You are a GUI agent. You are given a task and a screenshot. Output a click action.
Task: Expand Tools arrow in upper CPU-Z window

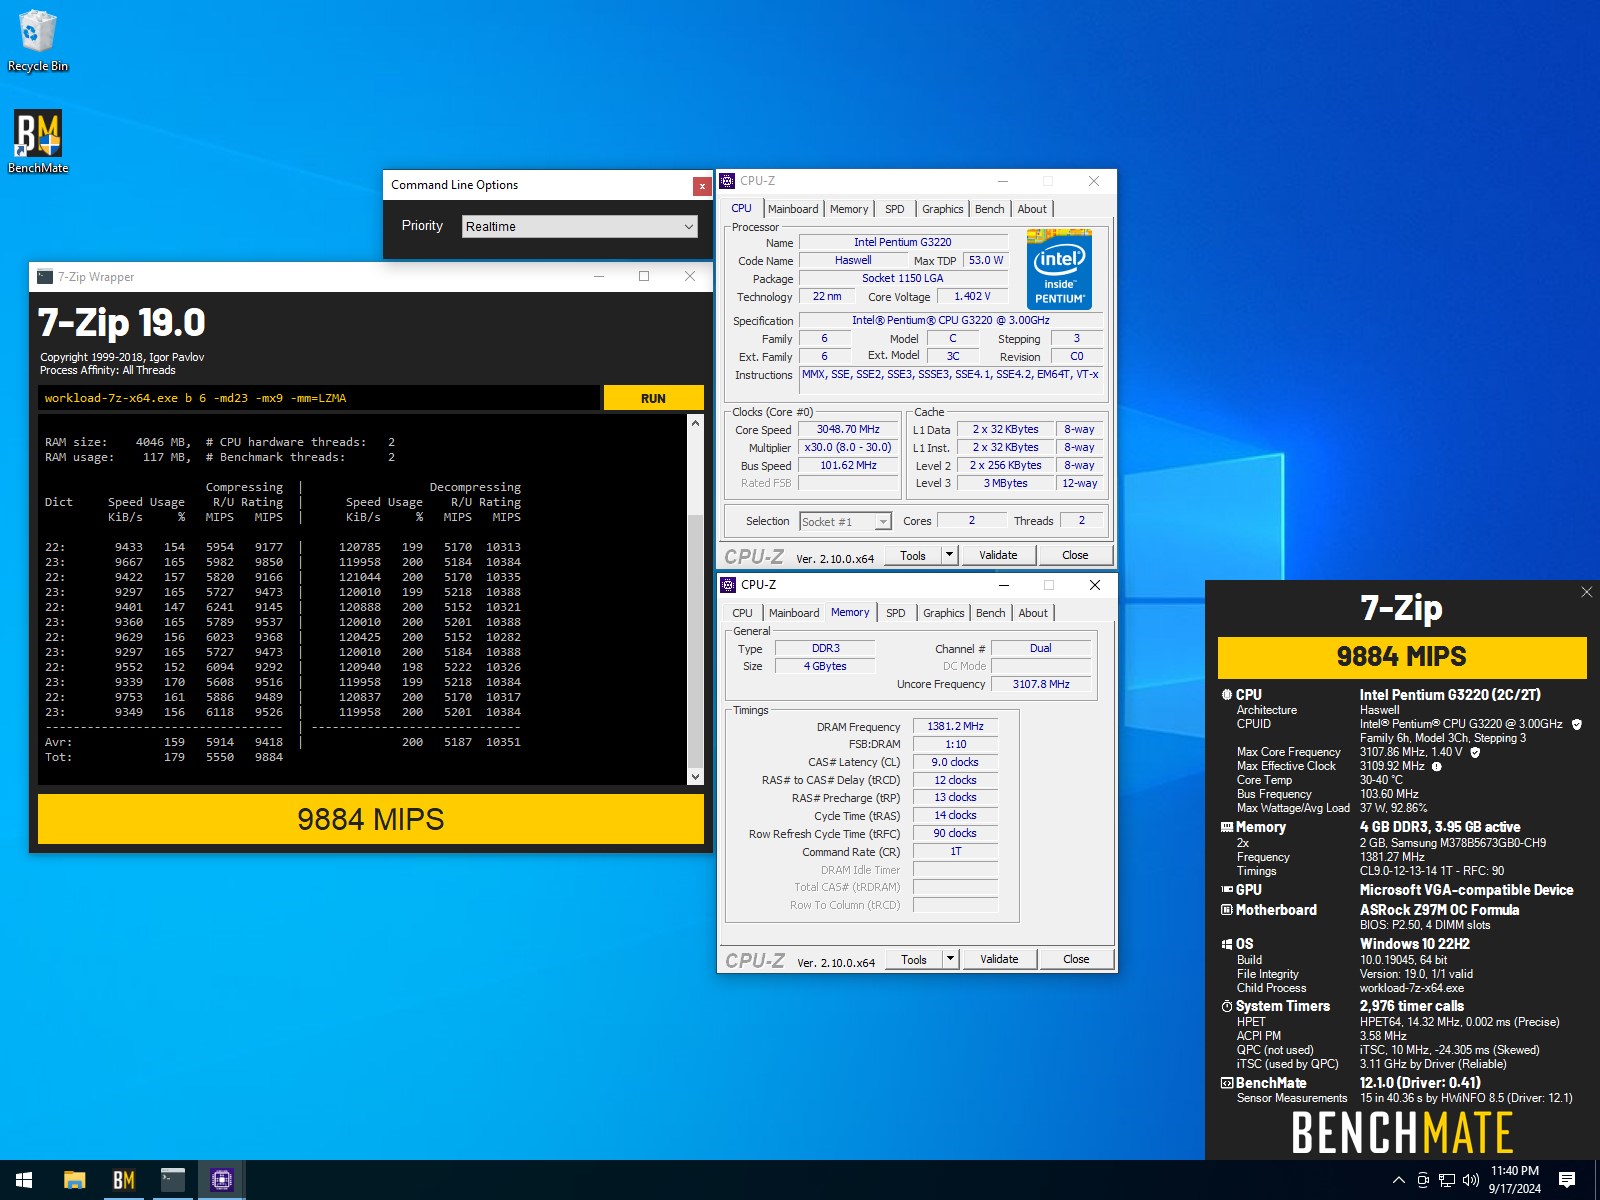[x=949, y=554]
